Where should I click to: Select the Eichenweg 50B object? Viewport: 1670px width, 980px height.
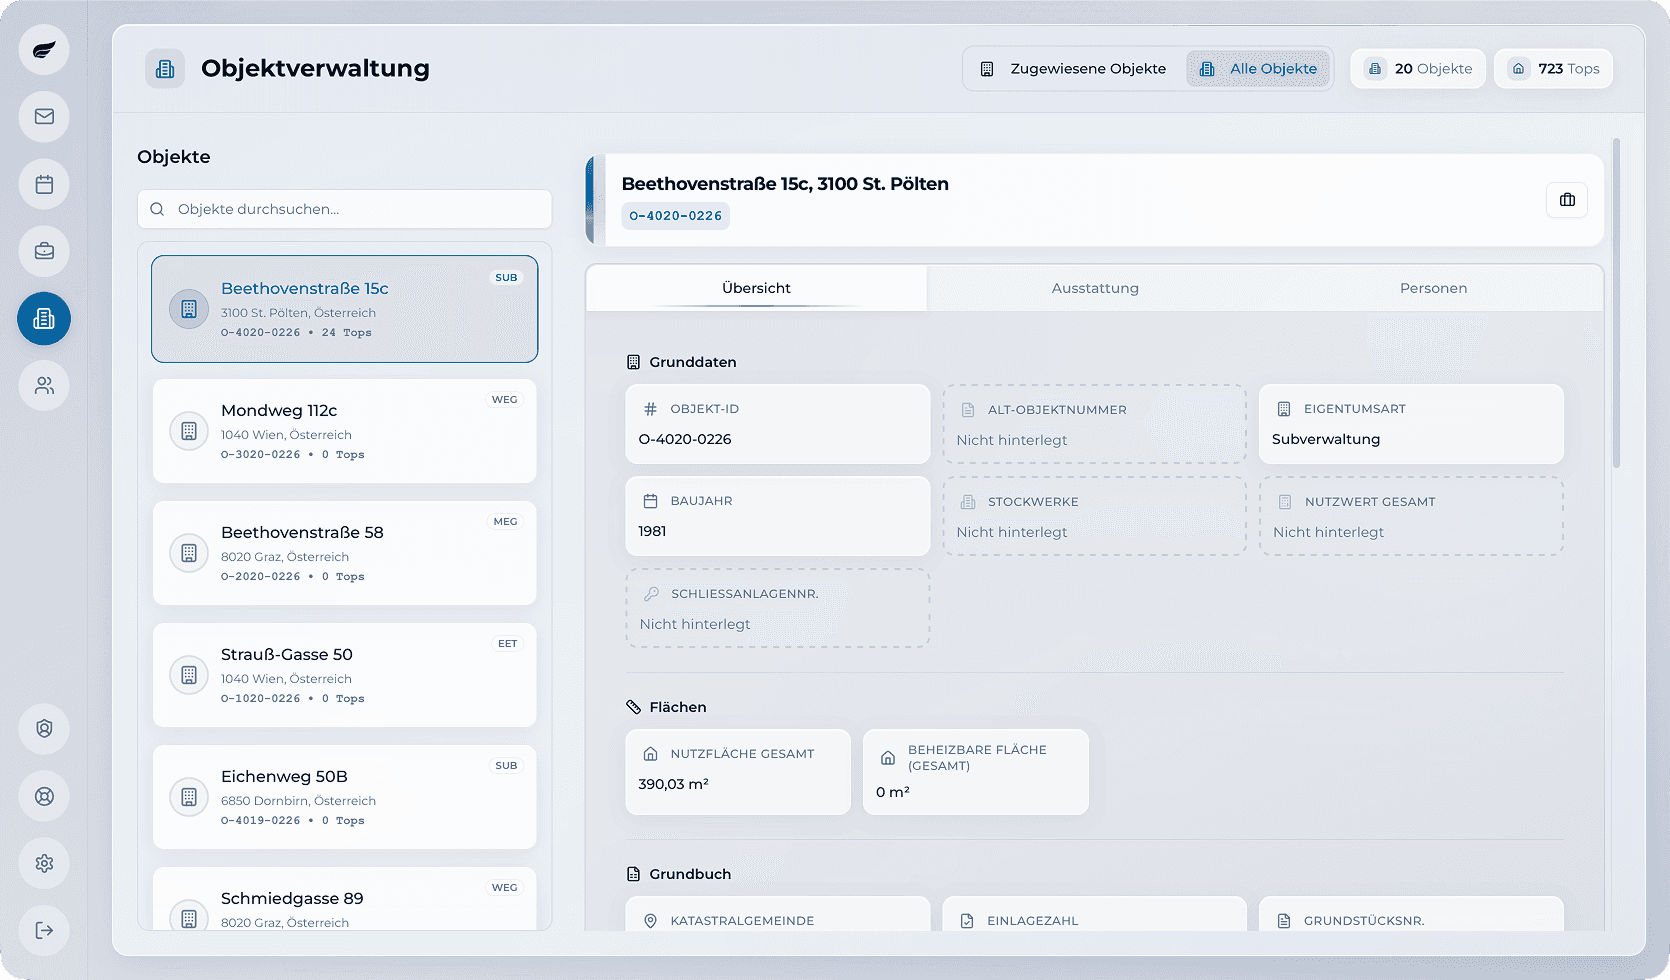coord(344,797)
